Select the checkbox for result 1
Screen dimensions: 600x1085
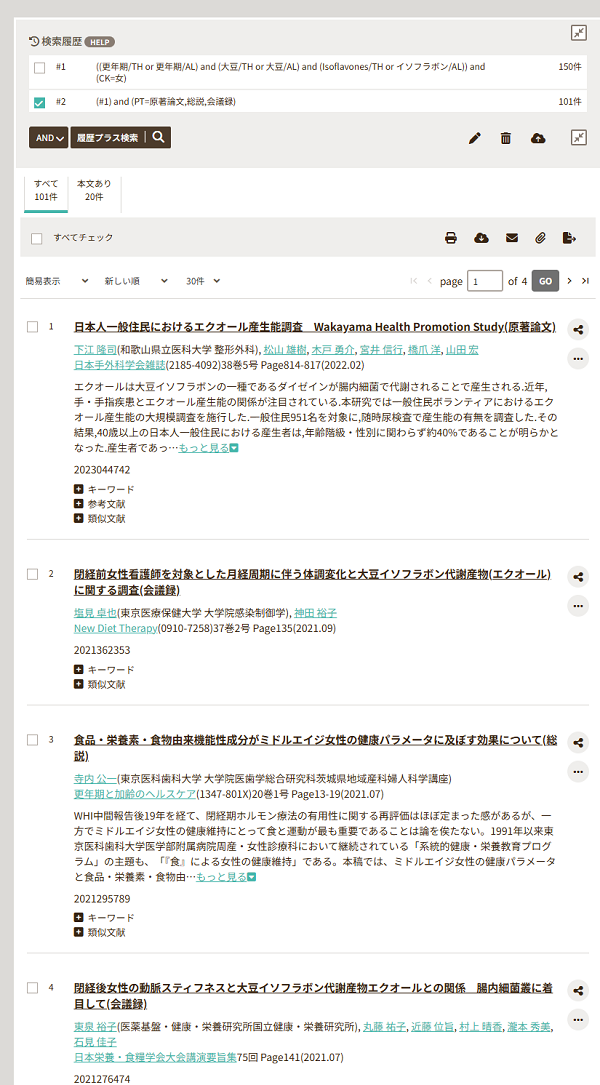(33, 327)
